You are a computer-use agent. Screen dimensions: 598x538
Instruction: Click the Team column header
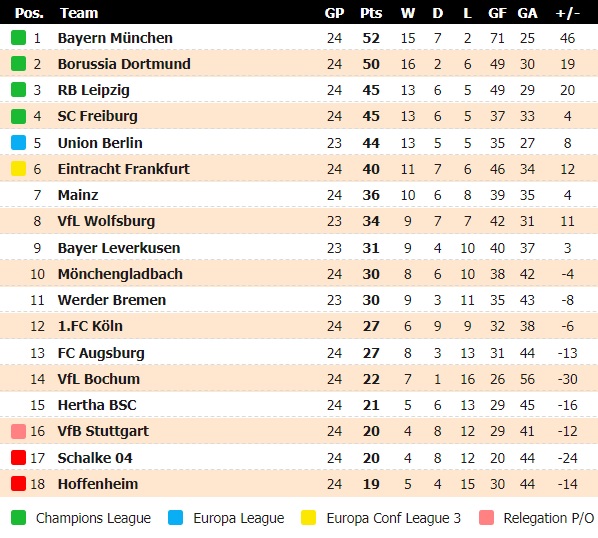click(x=79, y=13)
